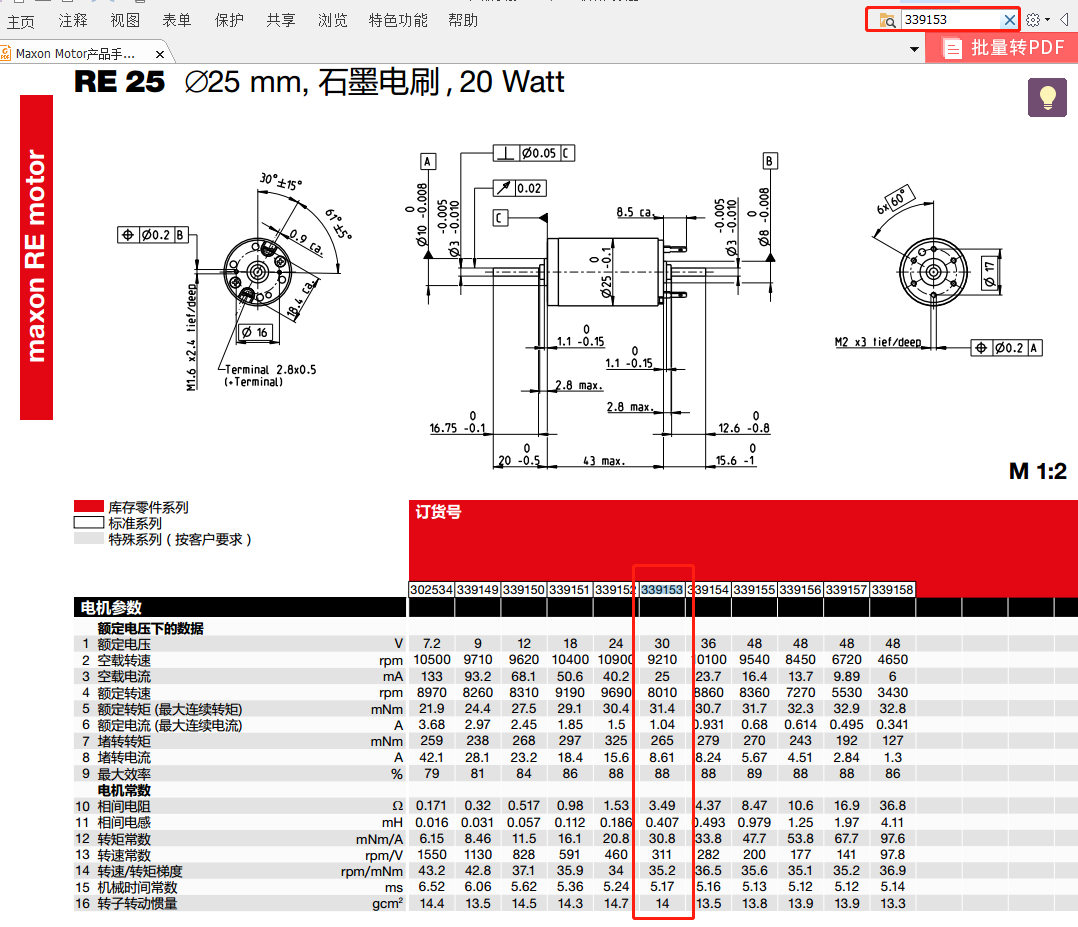Click the Foxit PDF icon on the document tab
Screen dimensions: 1078x927
pyautogui.click(x=8, y=53)
